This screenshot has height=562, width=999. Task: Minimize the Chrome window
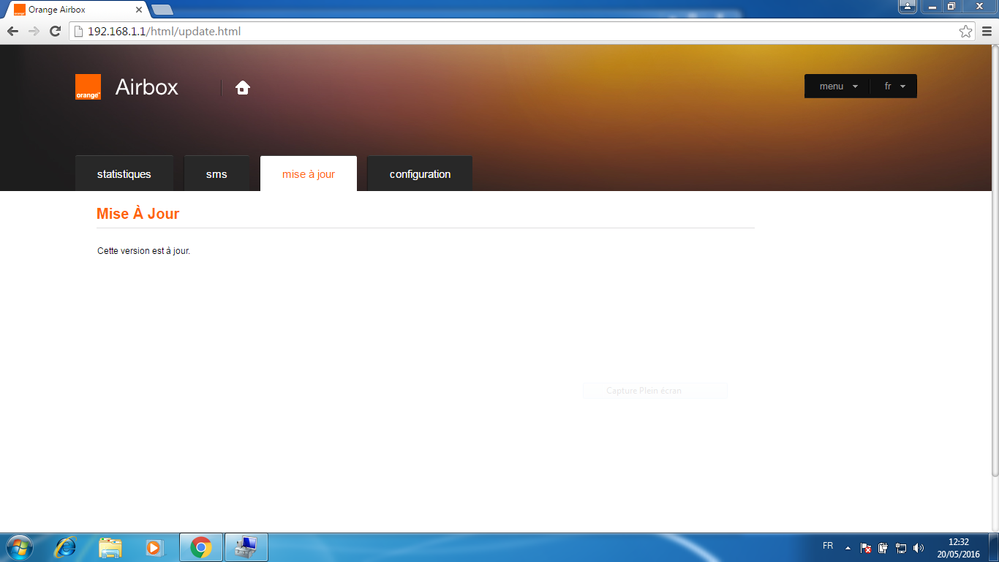932,6
